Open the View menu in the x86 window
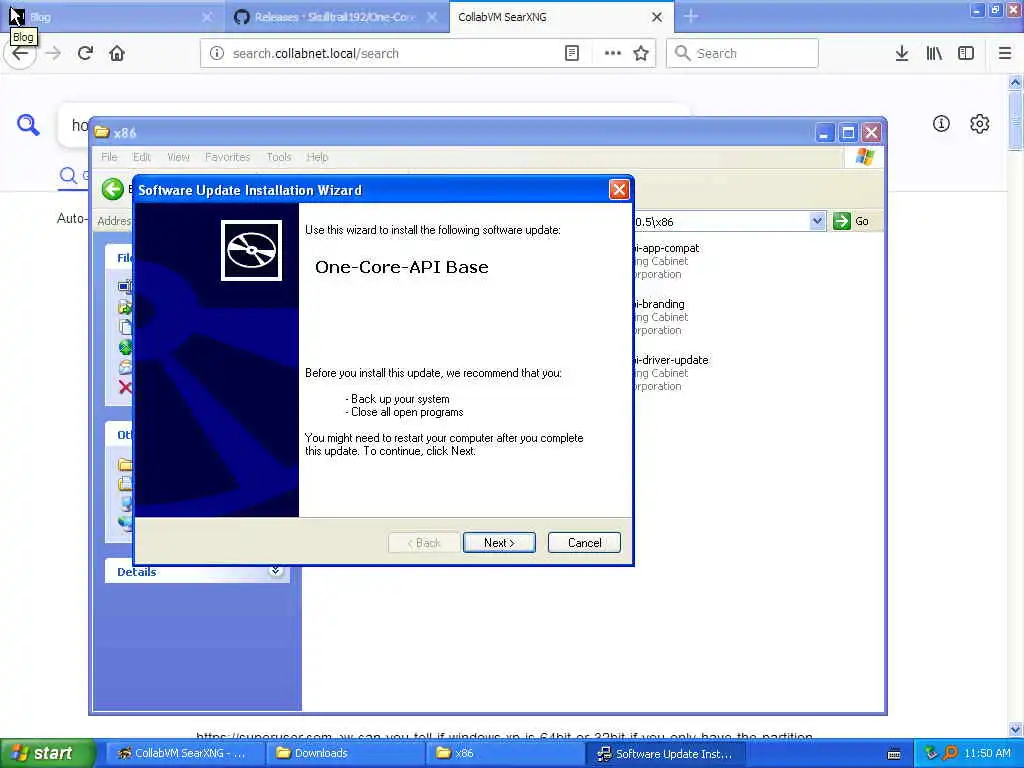This screenshot has width=1024, height=768. (x=178, y=157)
